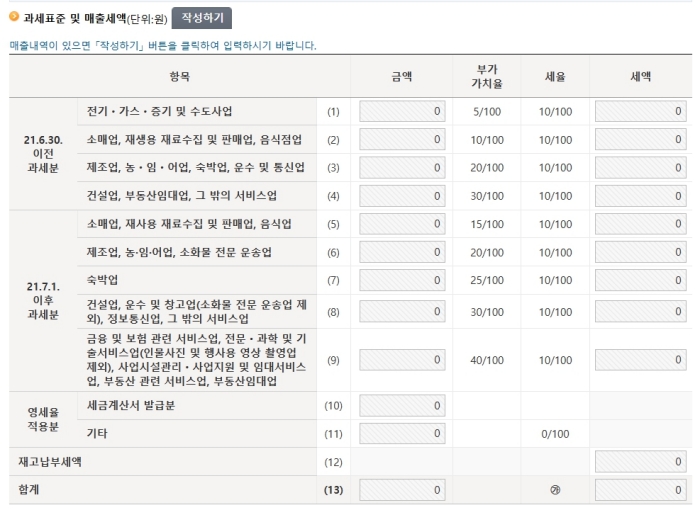
Task: Select the 금액 field for row (5)
Action: click(402, 224)
